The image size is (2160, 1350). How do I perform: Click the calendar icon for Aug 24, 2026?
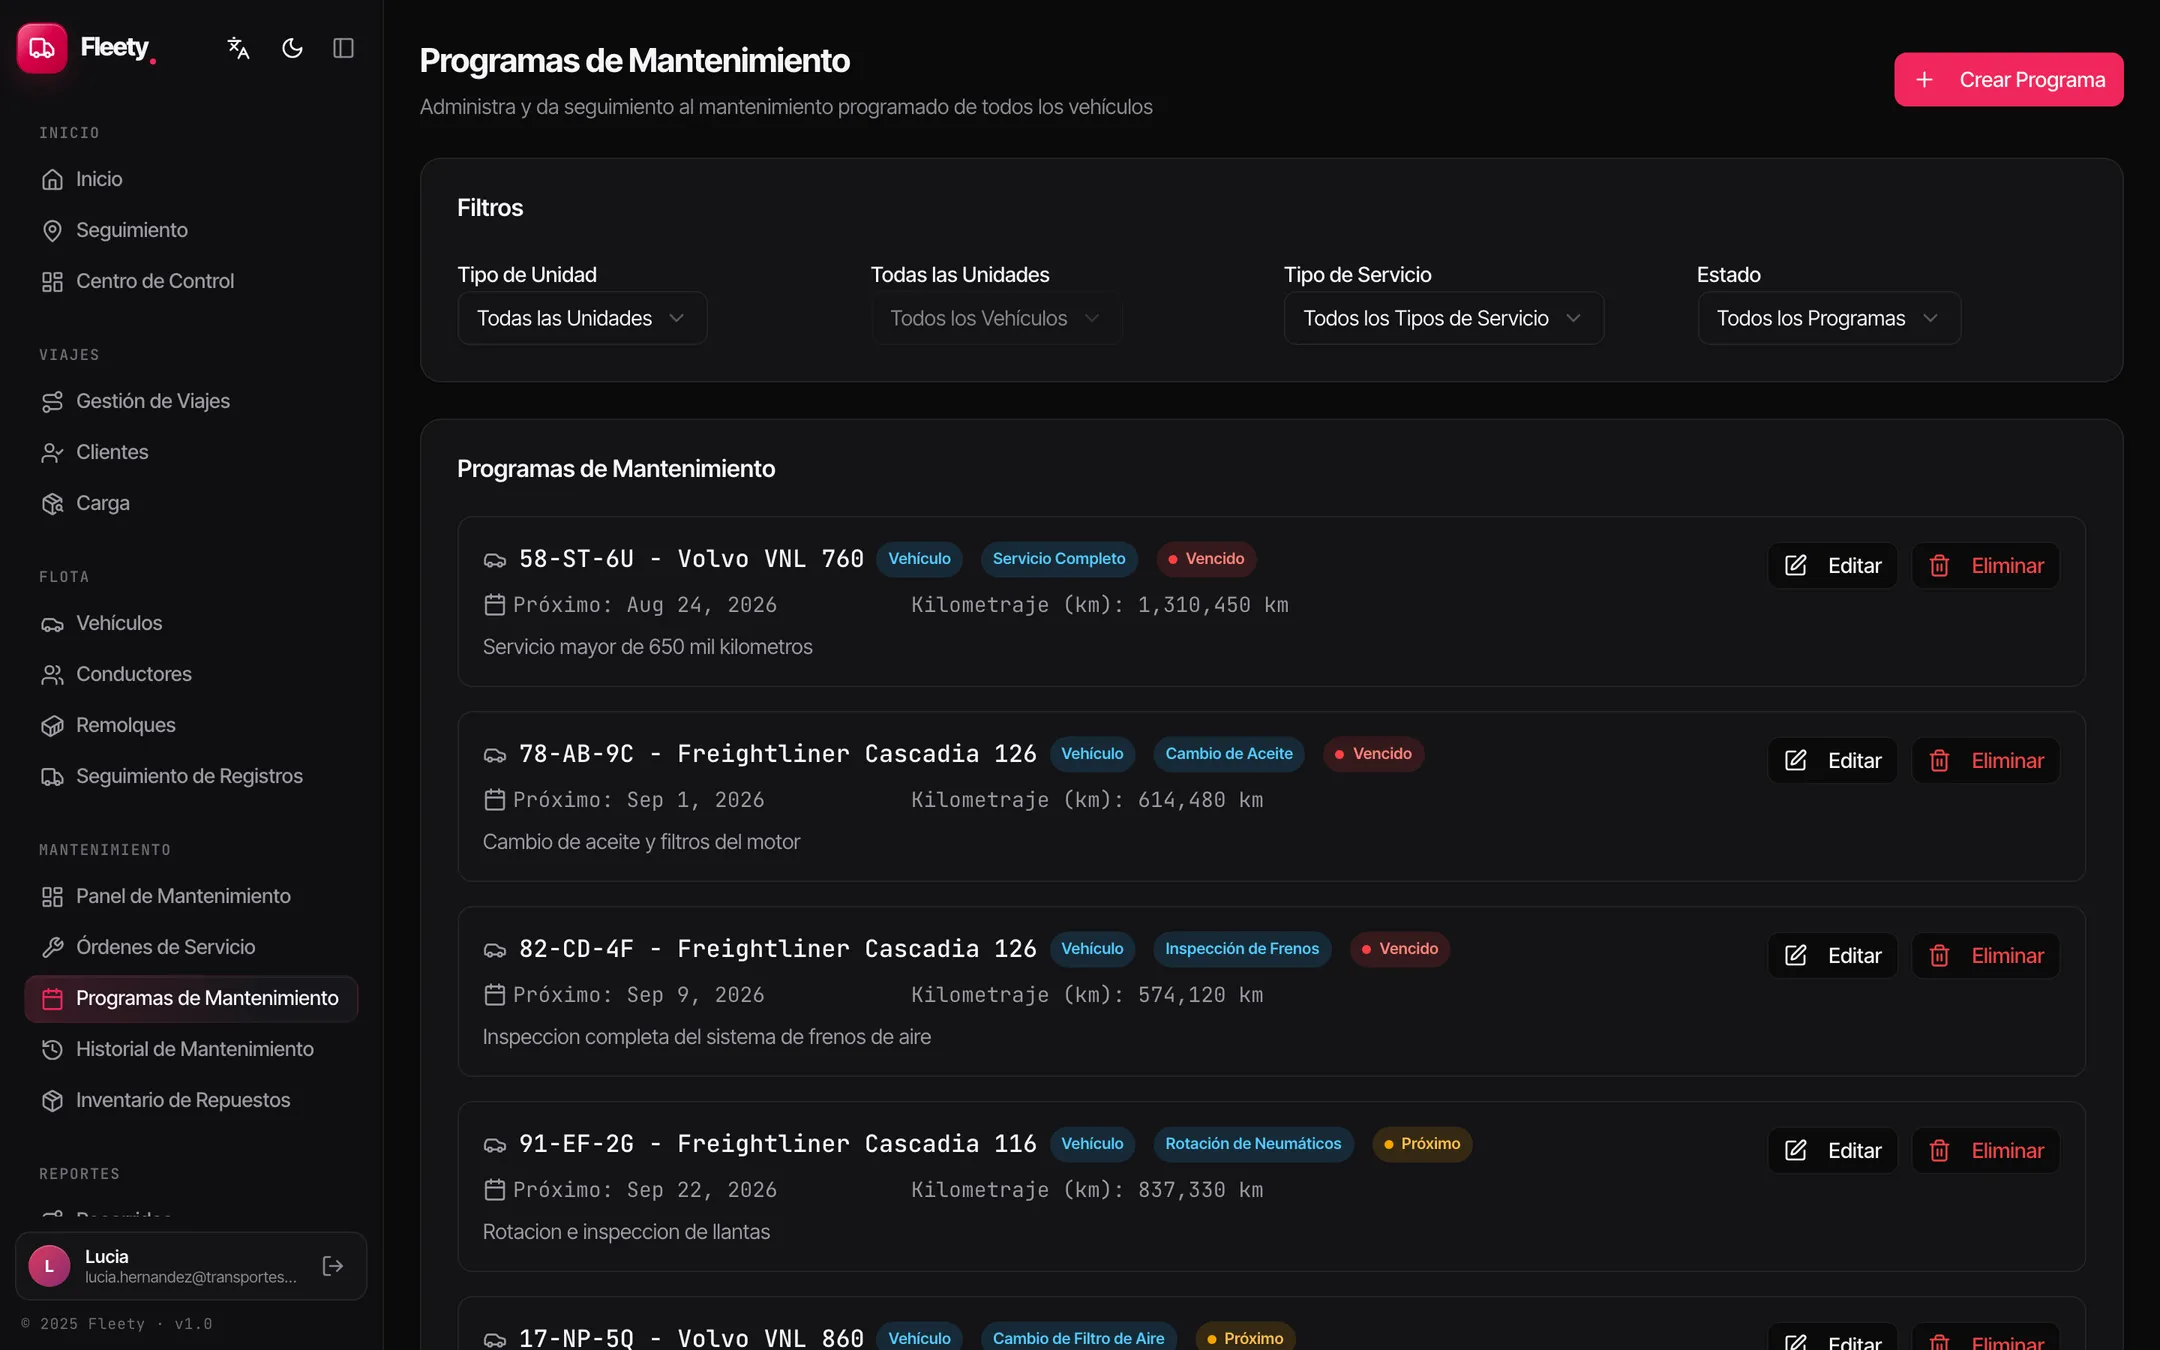(495, 605)
